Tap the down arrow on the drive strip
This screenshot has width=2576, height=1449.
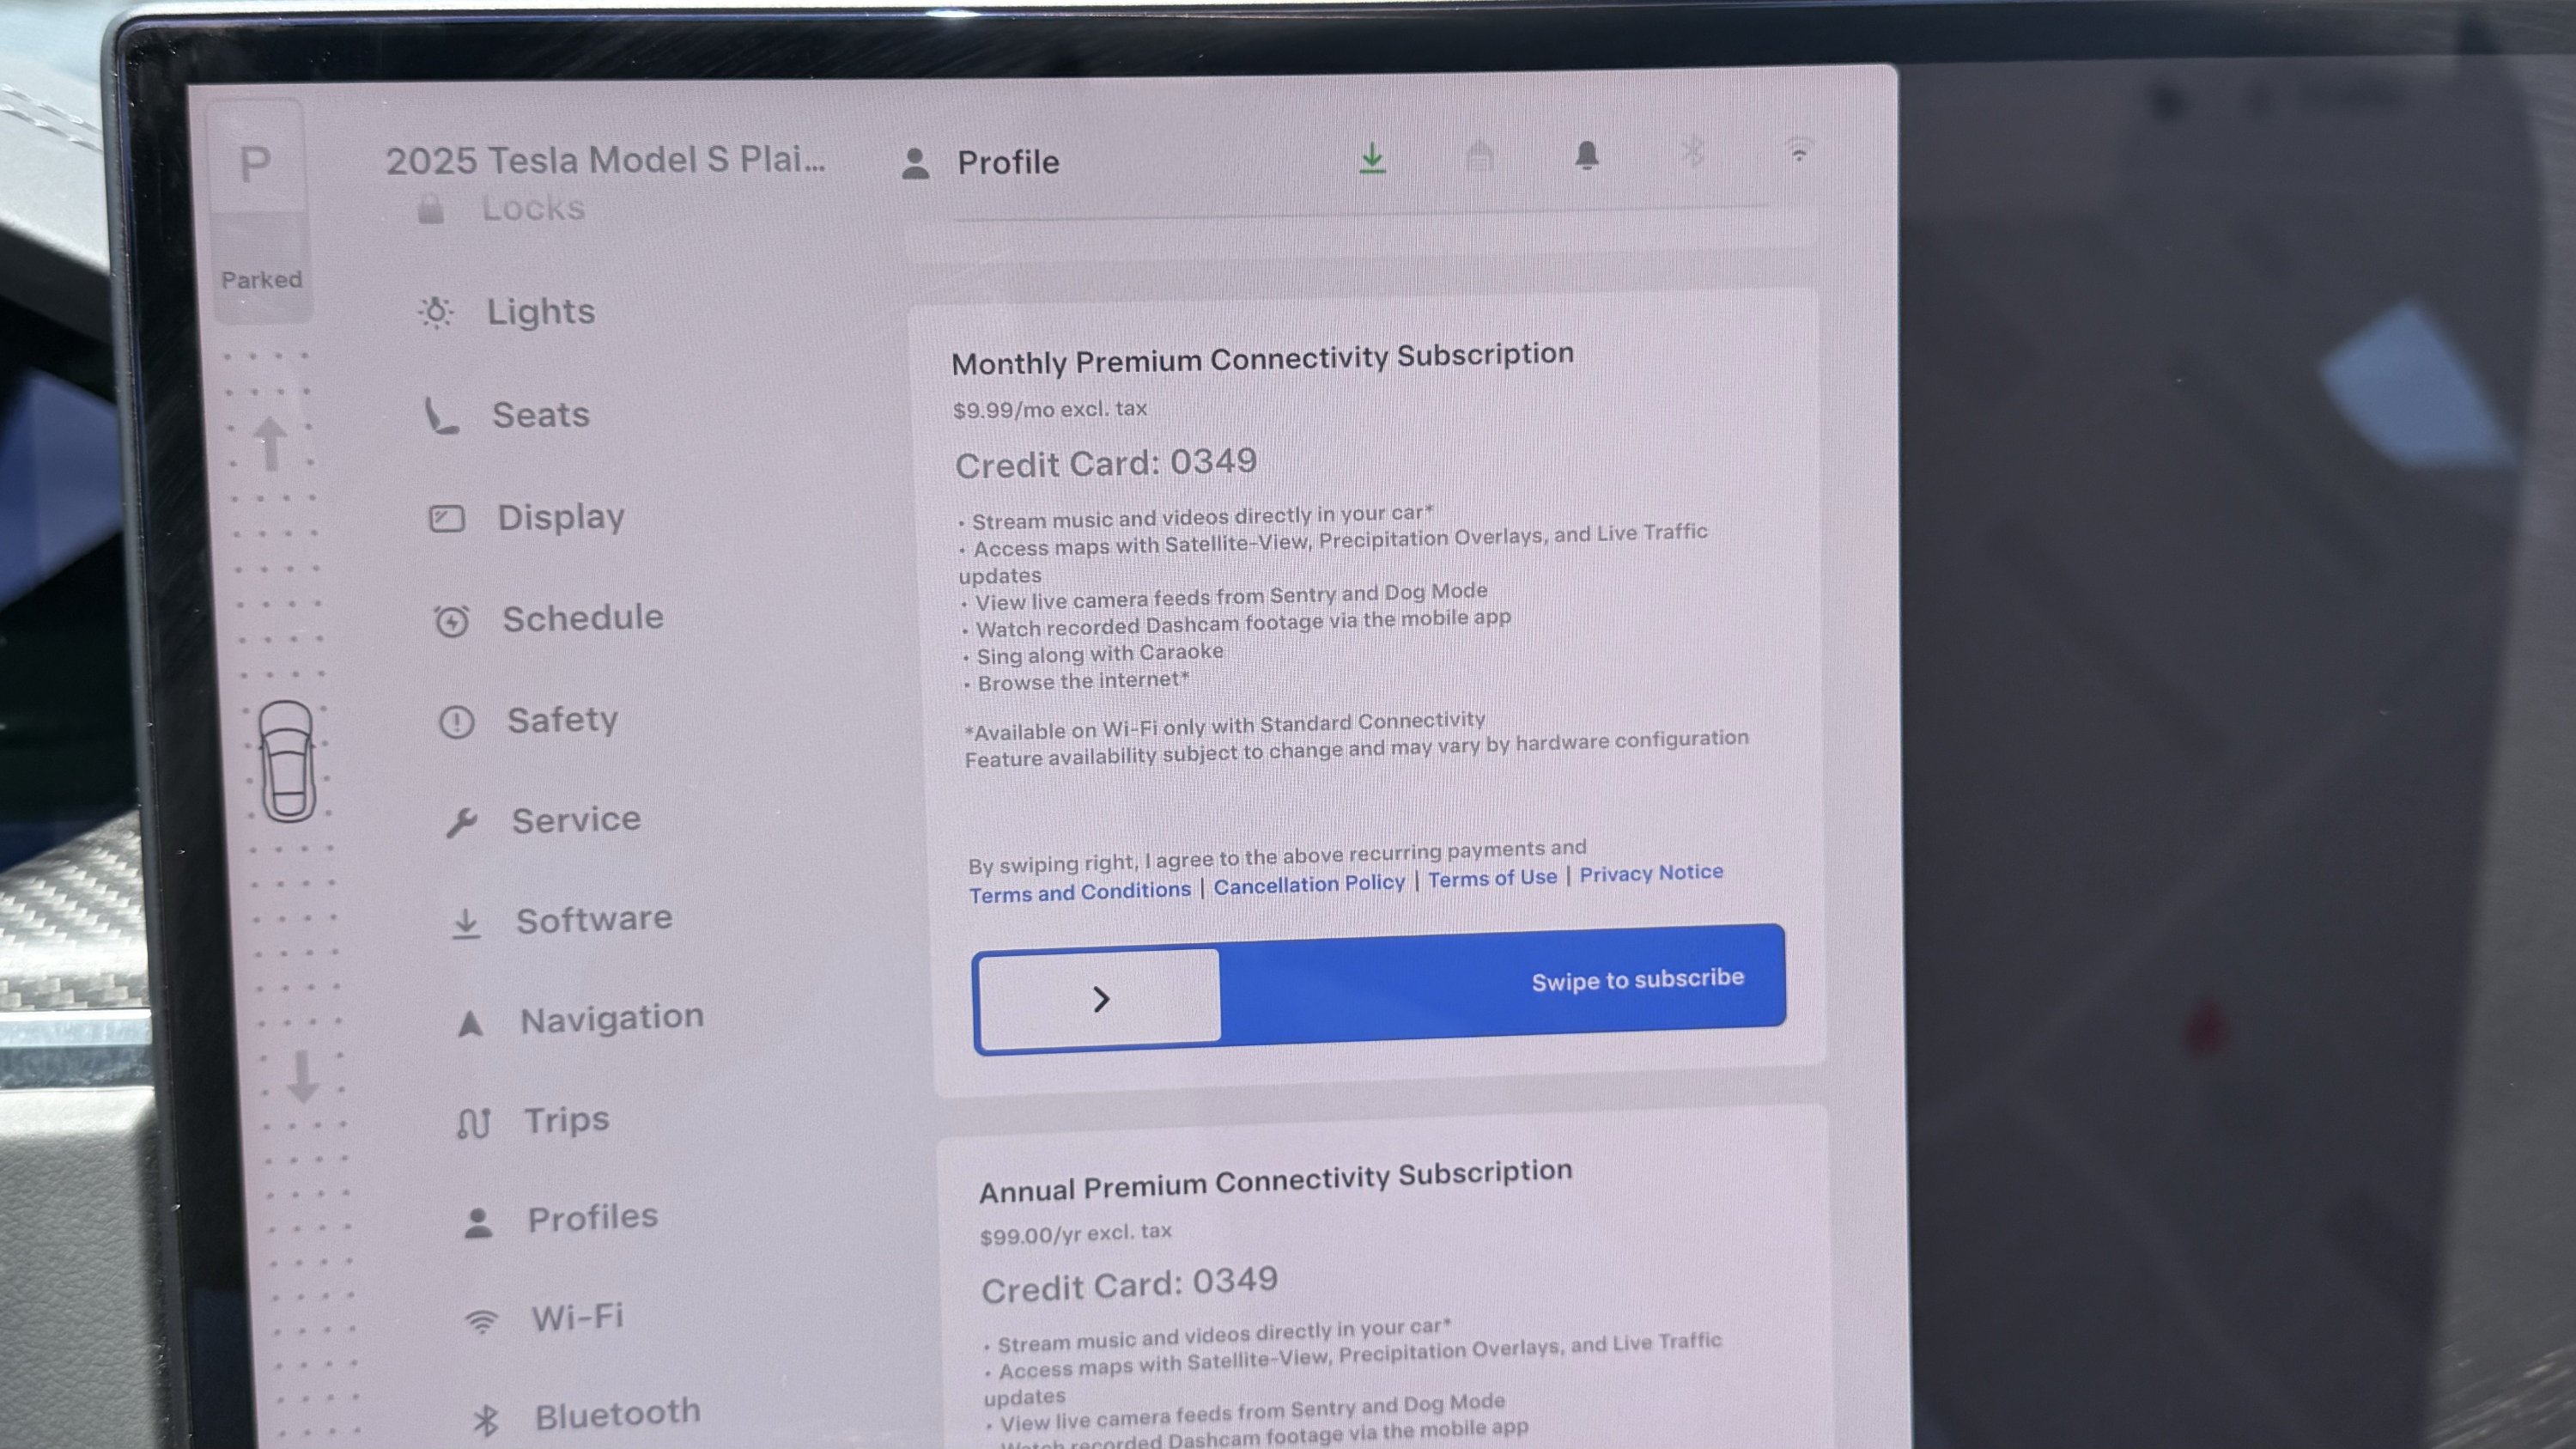[x=303, y=1077]
